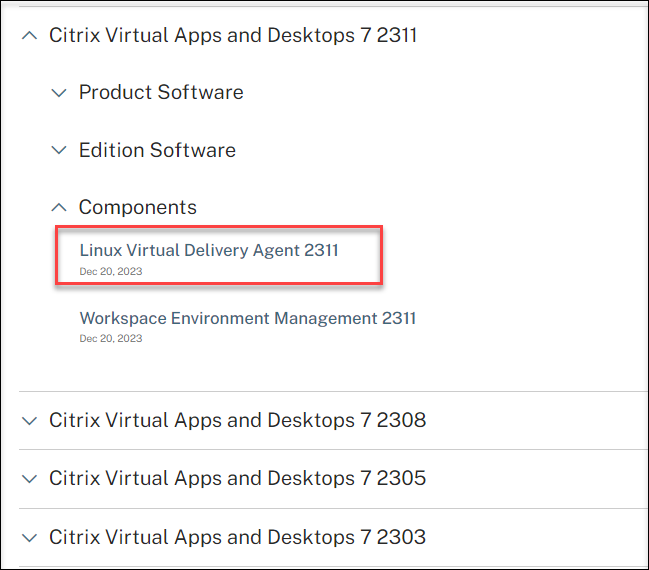Click the up chevron beside Components
This screenshot has height=570, width=649.
(x=59, y=207)
